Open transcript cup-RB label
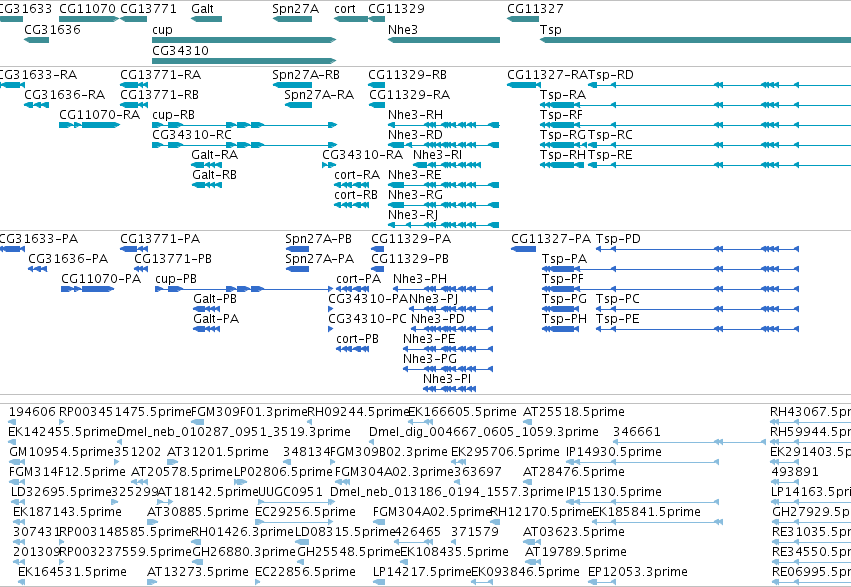This screenshot has width=851, height=587. click(173, 115)
